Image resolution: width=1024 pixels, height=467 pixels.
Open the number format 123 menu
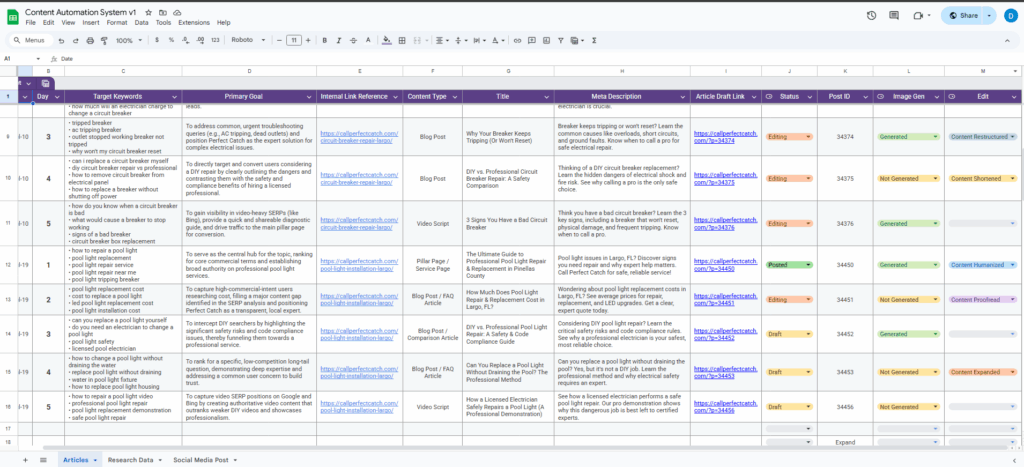216,40
